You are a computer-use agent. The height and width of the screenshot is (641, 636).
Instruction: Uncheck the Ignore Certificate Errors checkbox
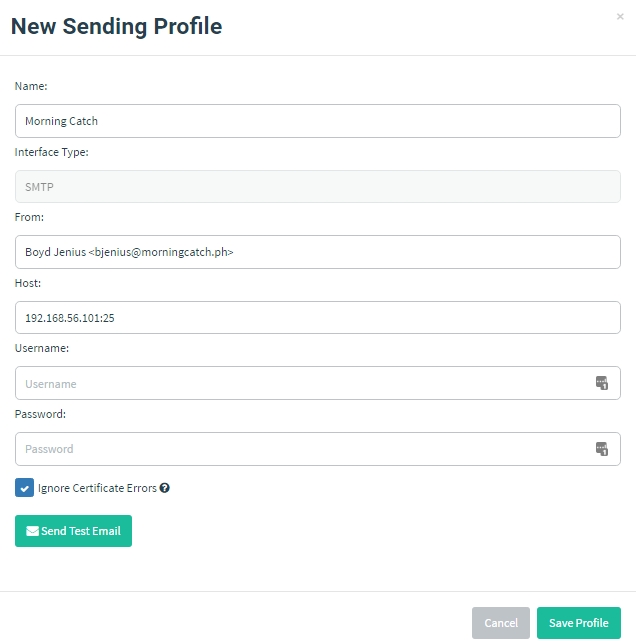25,488
